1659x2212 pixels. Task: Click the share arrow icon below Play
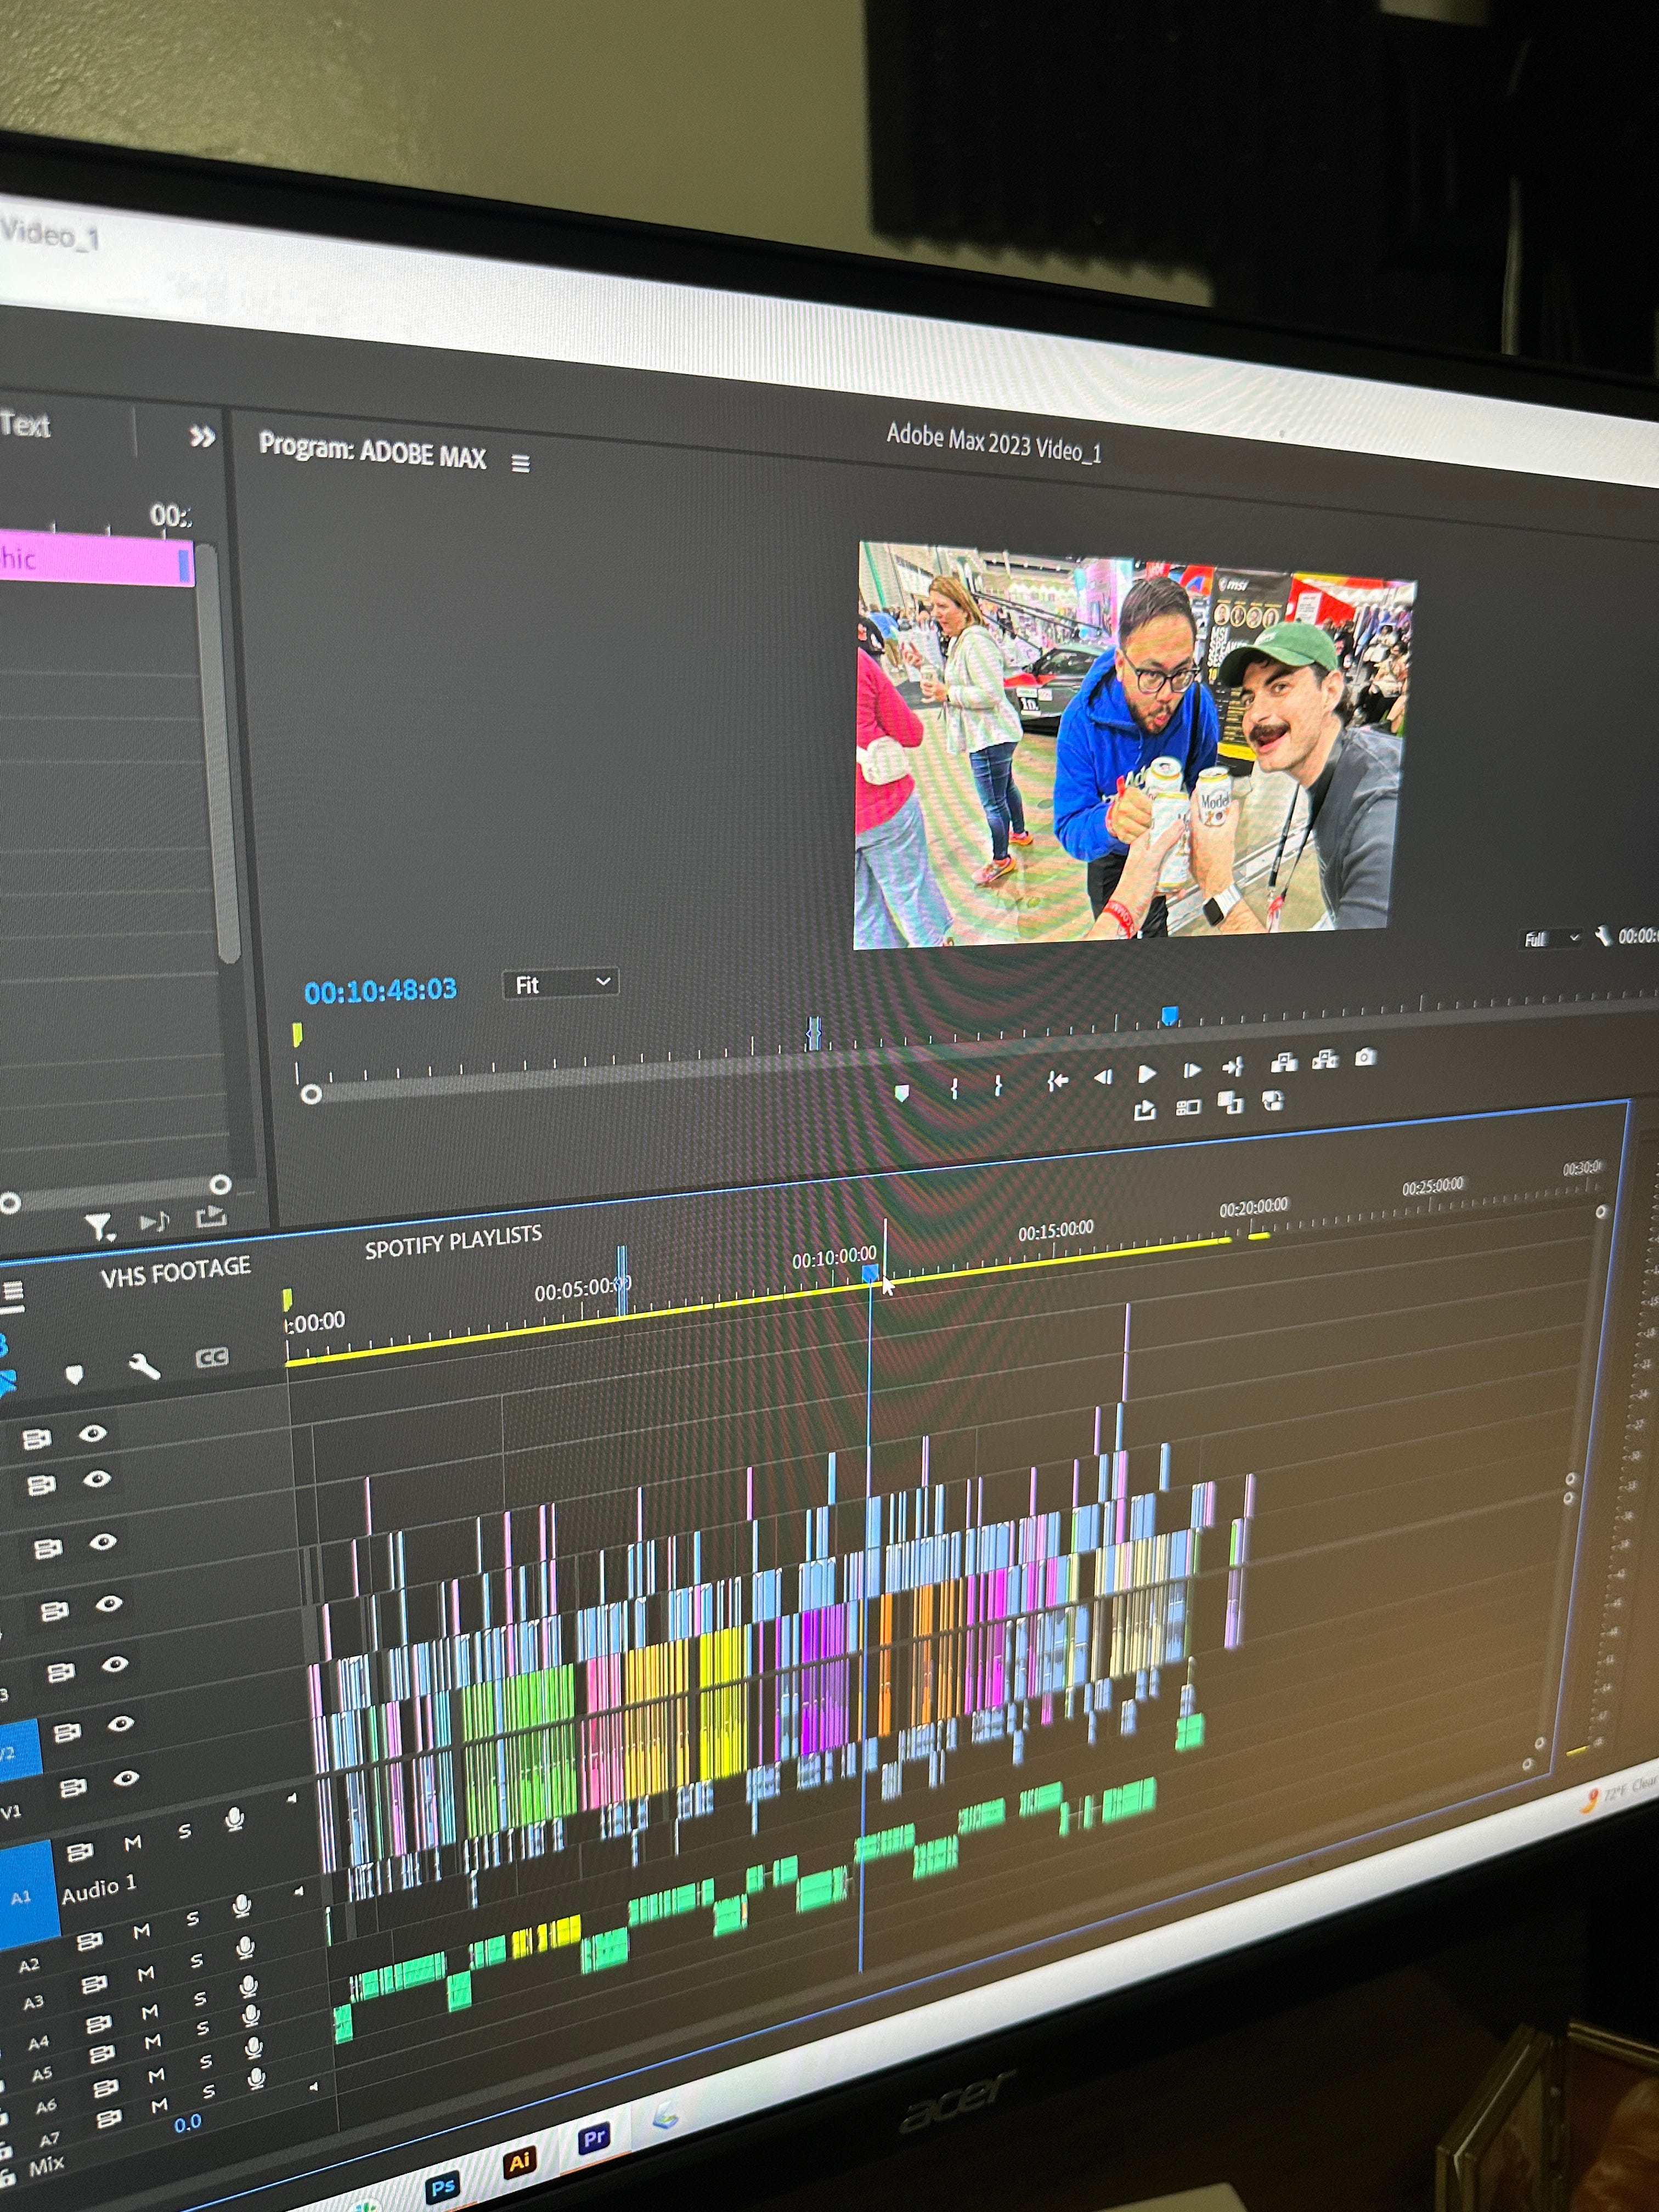point(1145,1109)
